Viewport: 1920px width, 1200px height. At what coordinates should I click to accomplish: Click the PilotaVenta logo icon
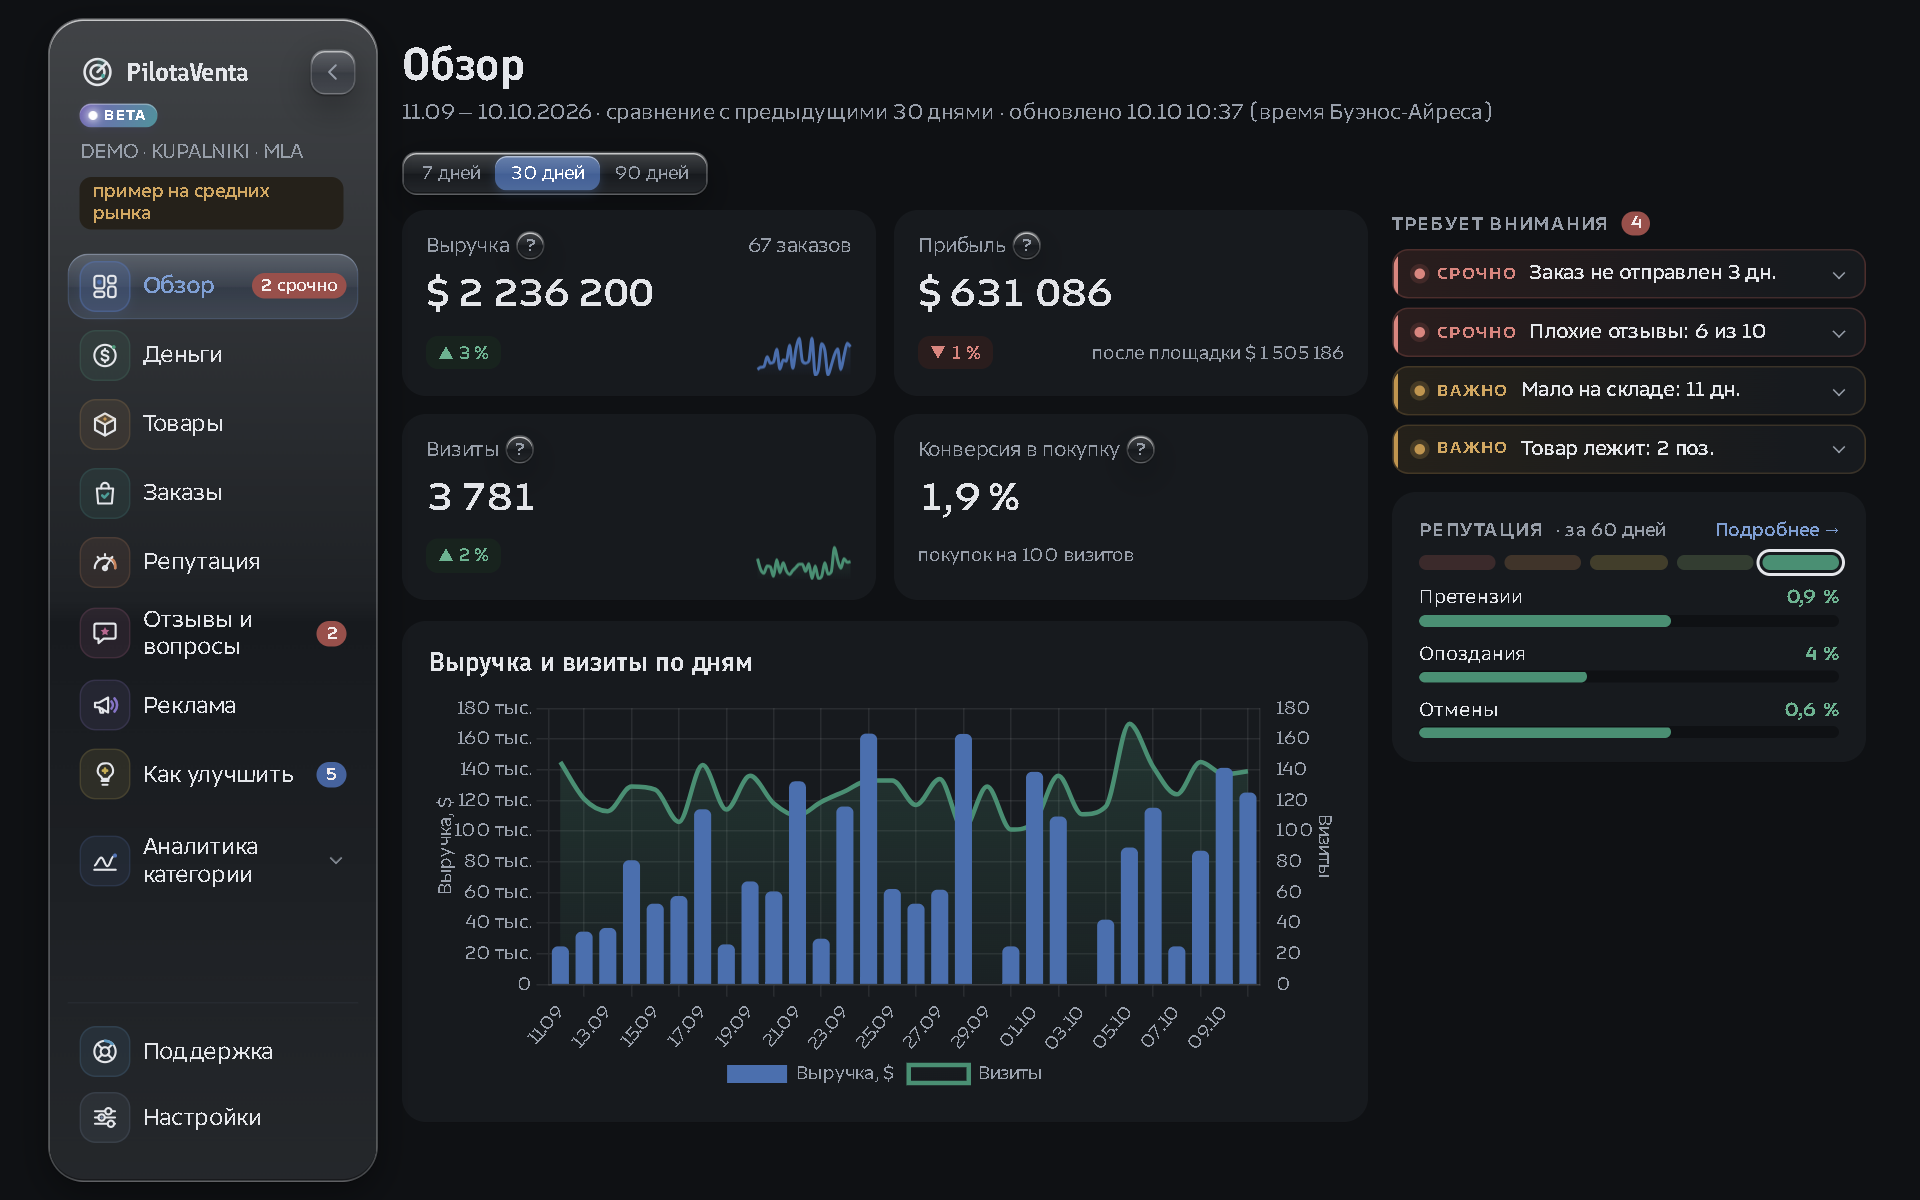click(x=97, y=72)
